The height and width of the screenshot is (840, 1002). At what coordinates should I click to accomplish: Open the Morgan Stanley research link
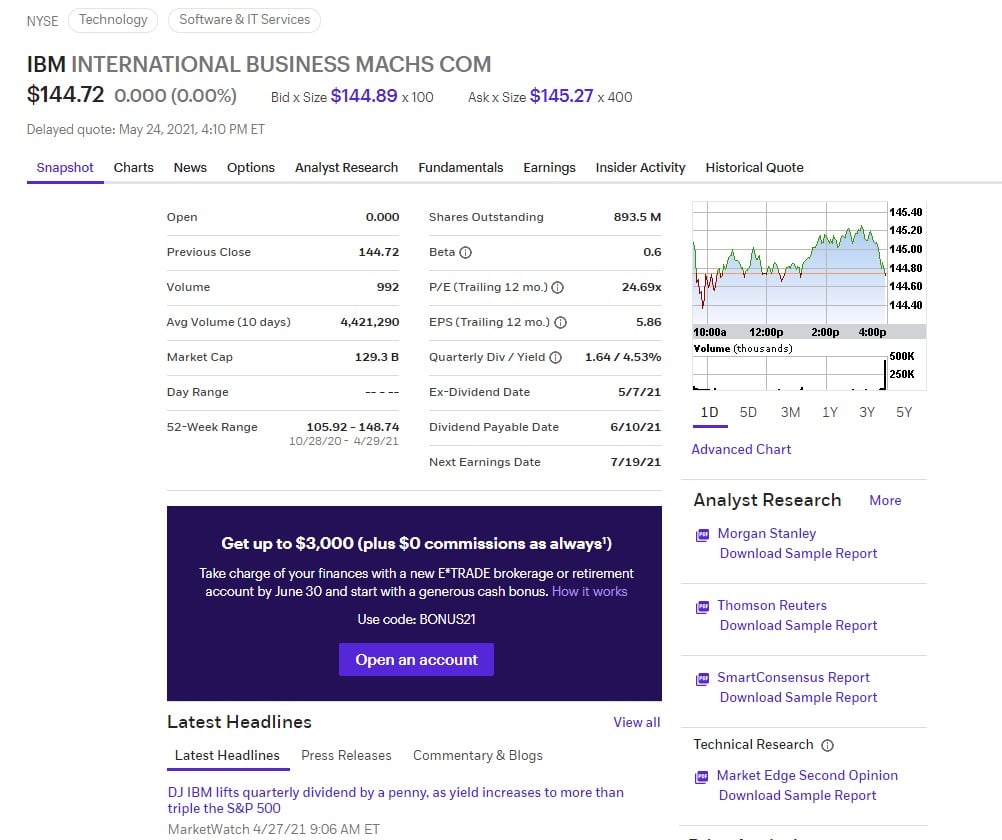[767, 533]
